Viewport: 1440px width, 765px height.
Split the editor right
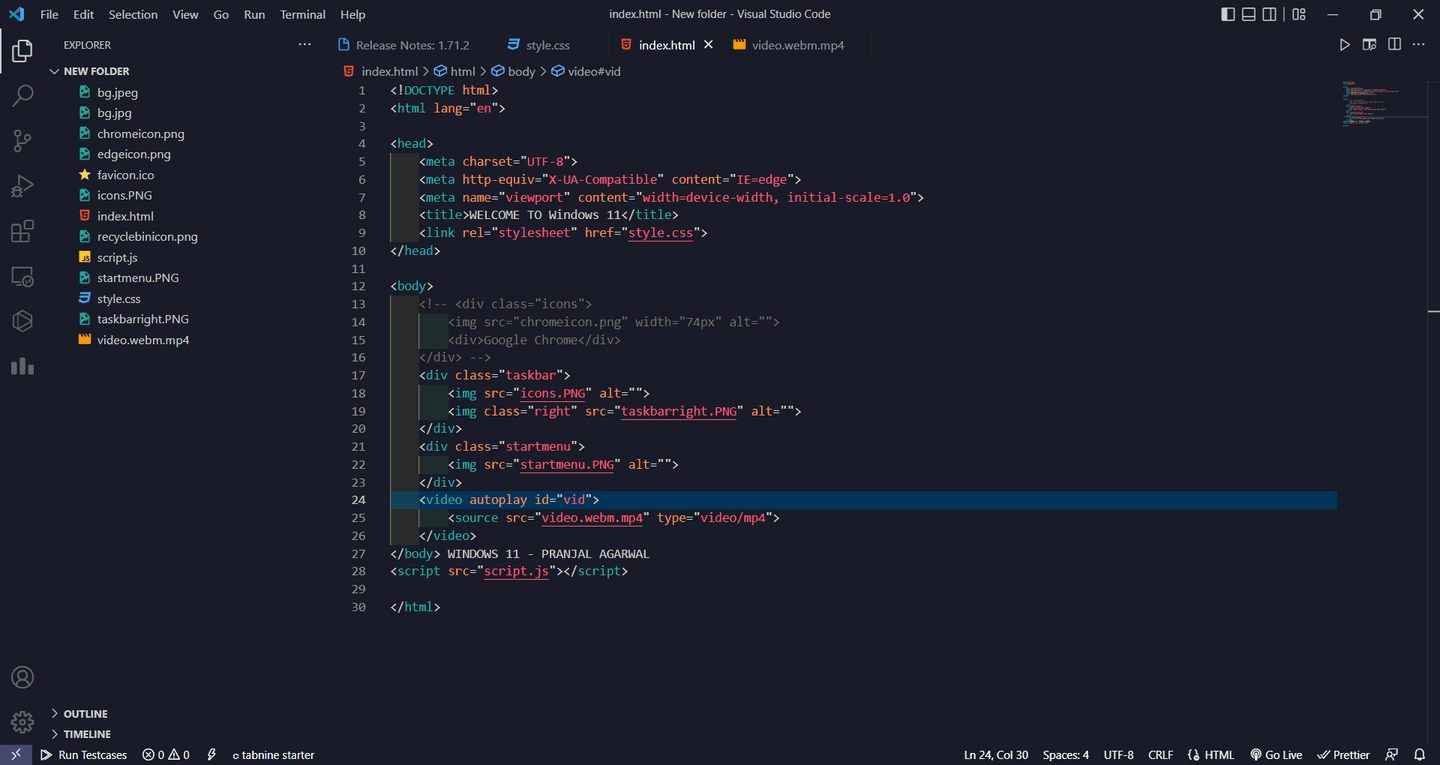click(1394, 45)
